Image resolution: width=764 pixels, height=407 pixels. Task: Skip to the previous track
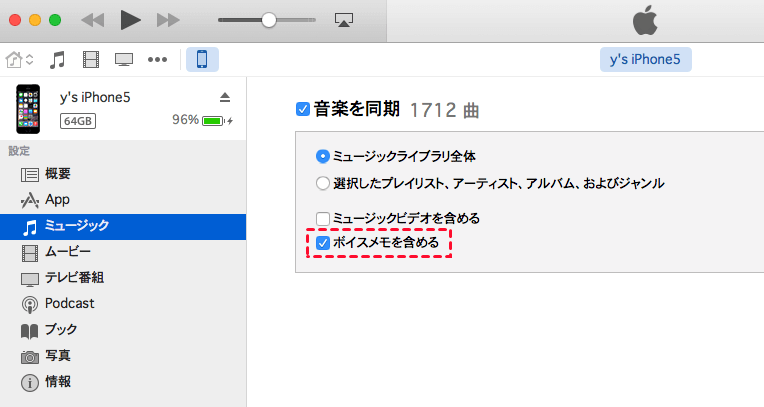(92, 20)
